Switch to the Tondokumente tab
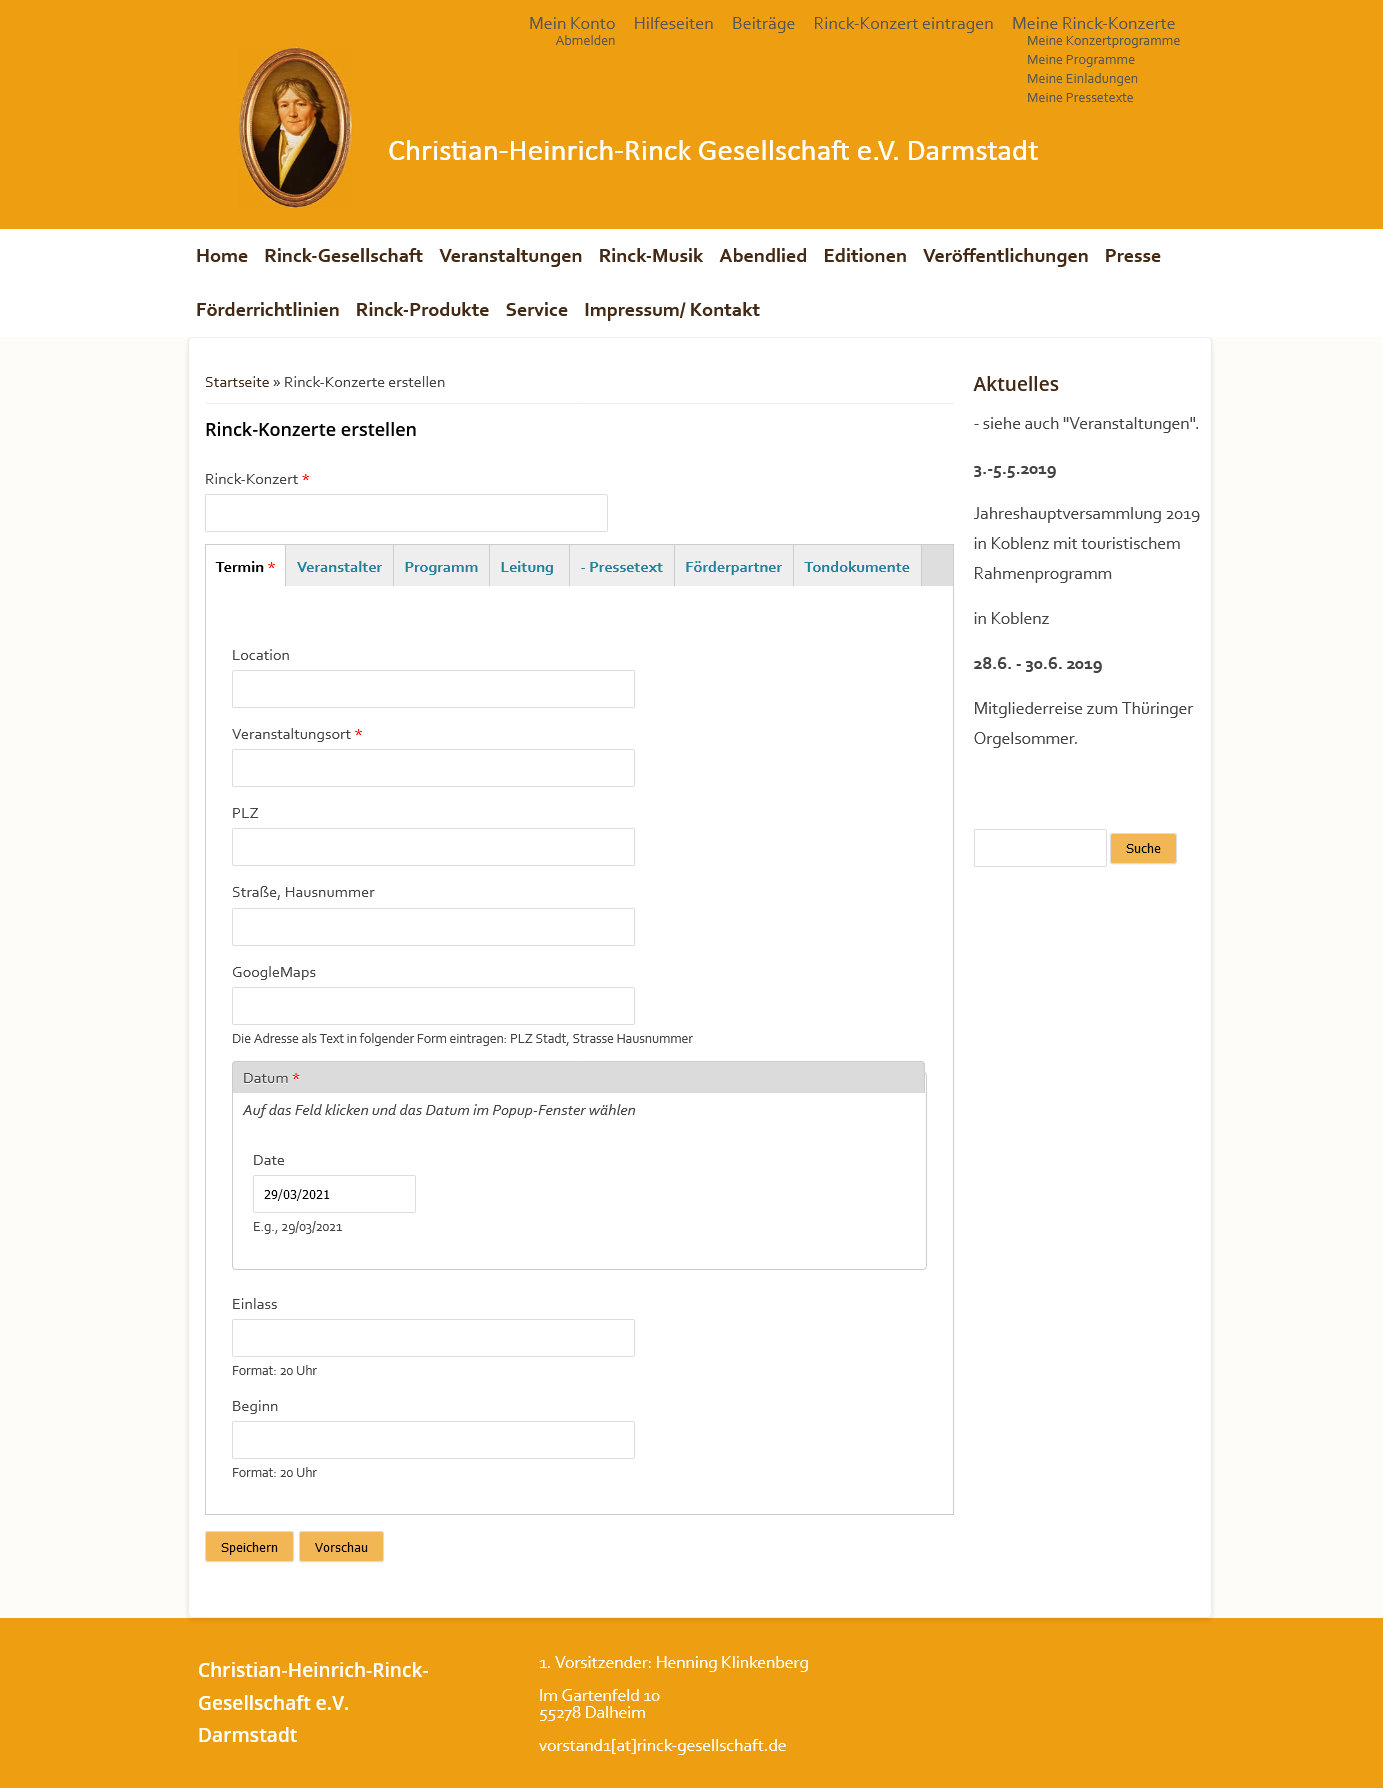Screen dimensions: 1383x1788 (x=857, y=567)
